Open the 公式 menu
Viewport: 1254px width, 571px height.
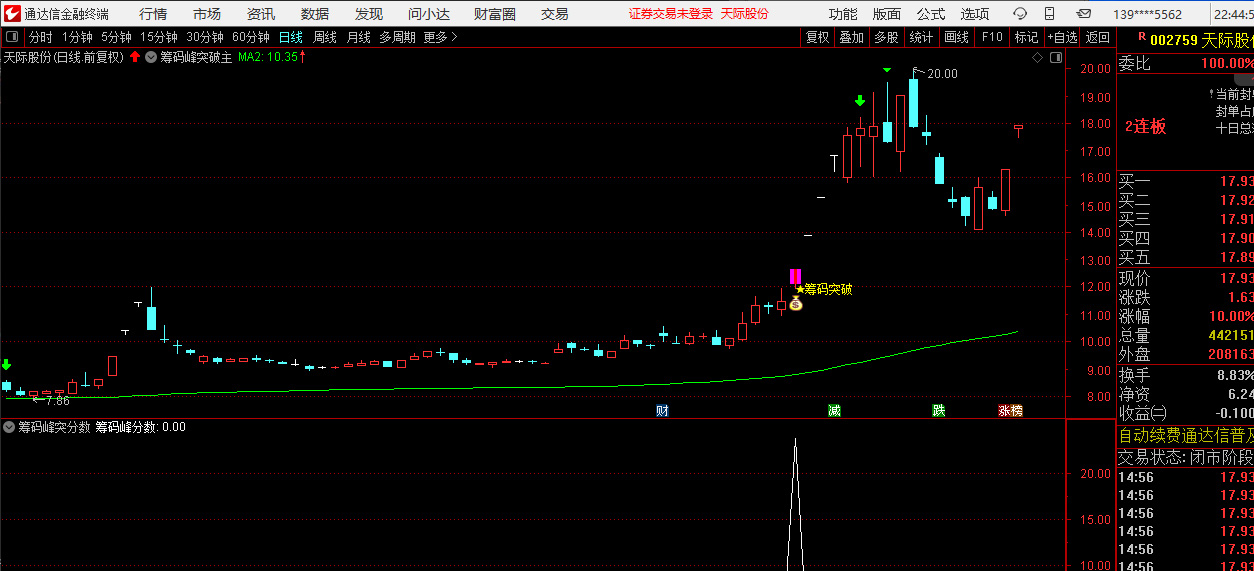click(x=931, y=14)
